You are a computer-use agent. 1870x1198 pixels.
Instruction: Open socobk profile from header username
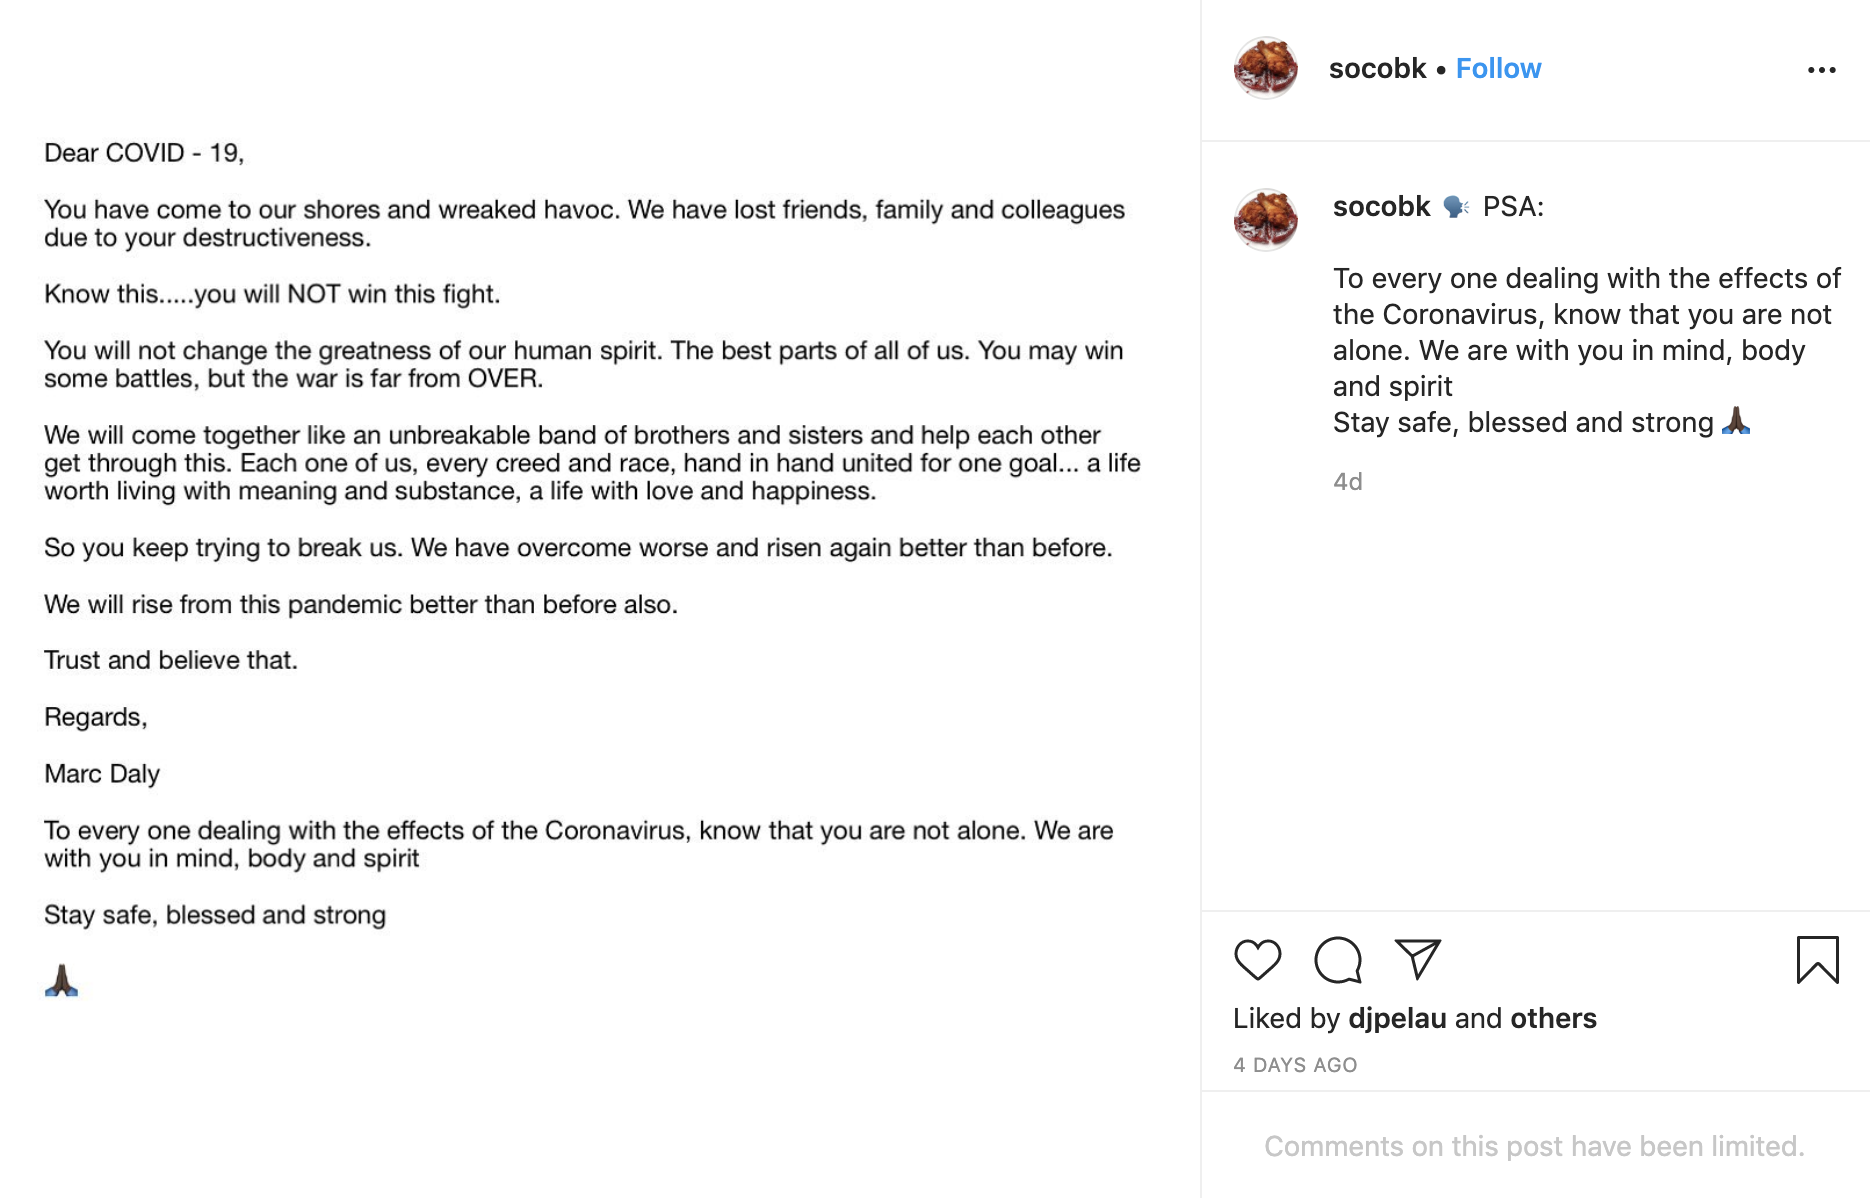[1377, 68]
